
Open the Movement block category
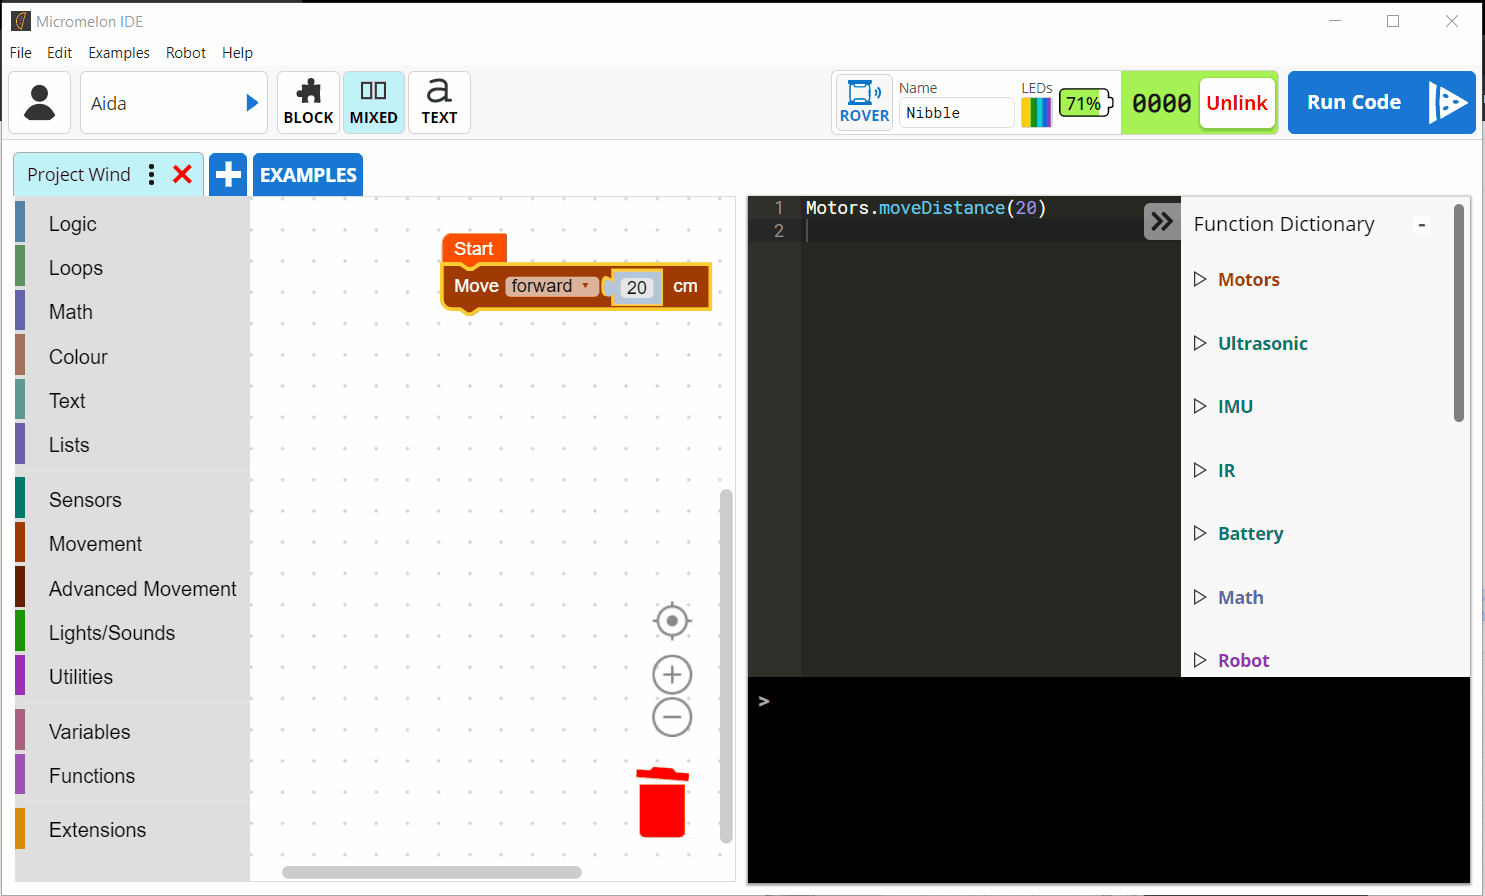point(96,544)
